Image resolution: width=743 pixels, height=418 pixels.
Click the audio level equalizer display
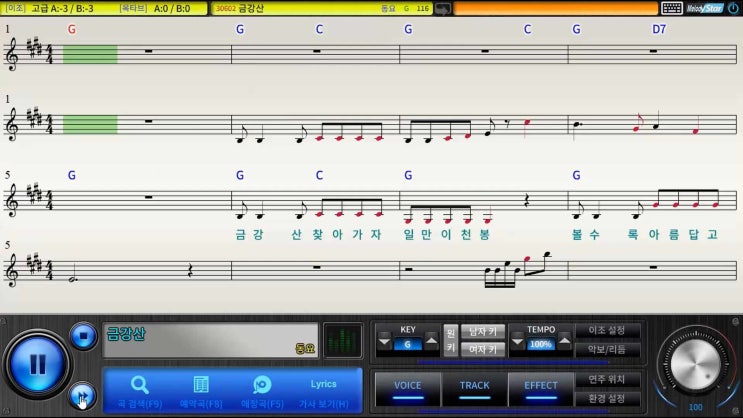point(343,340)
